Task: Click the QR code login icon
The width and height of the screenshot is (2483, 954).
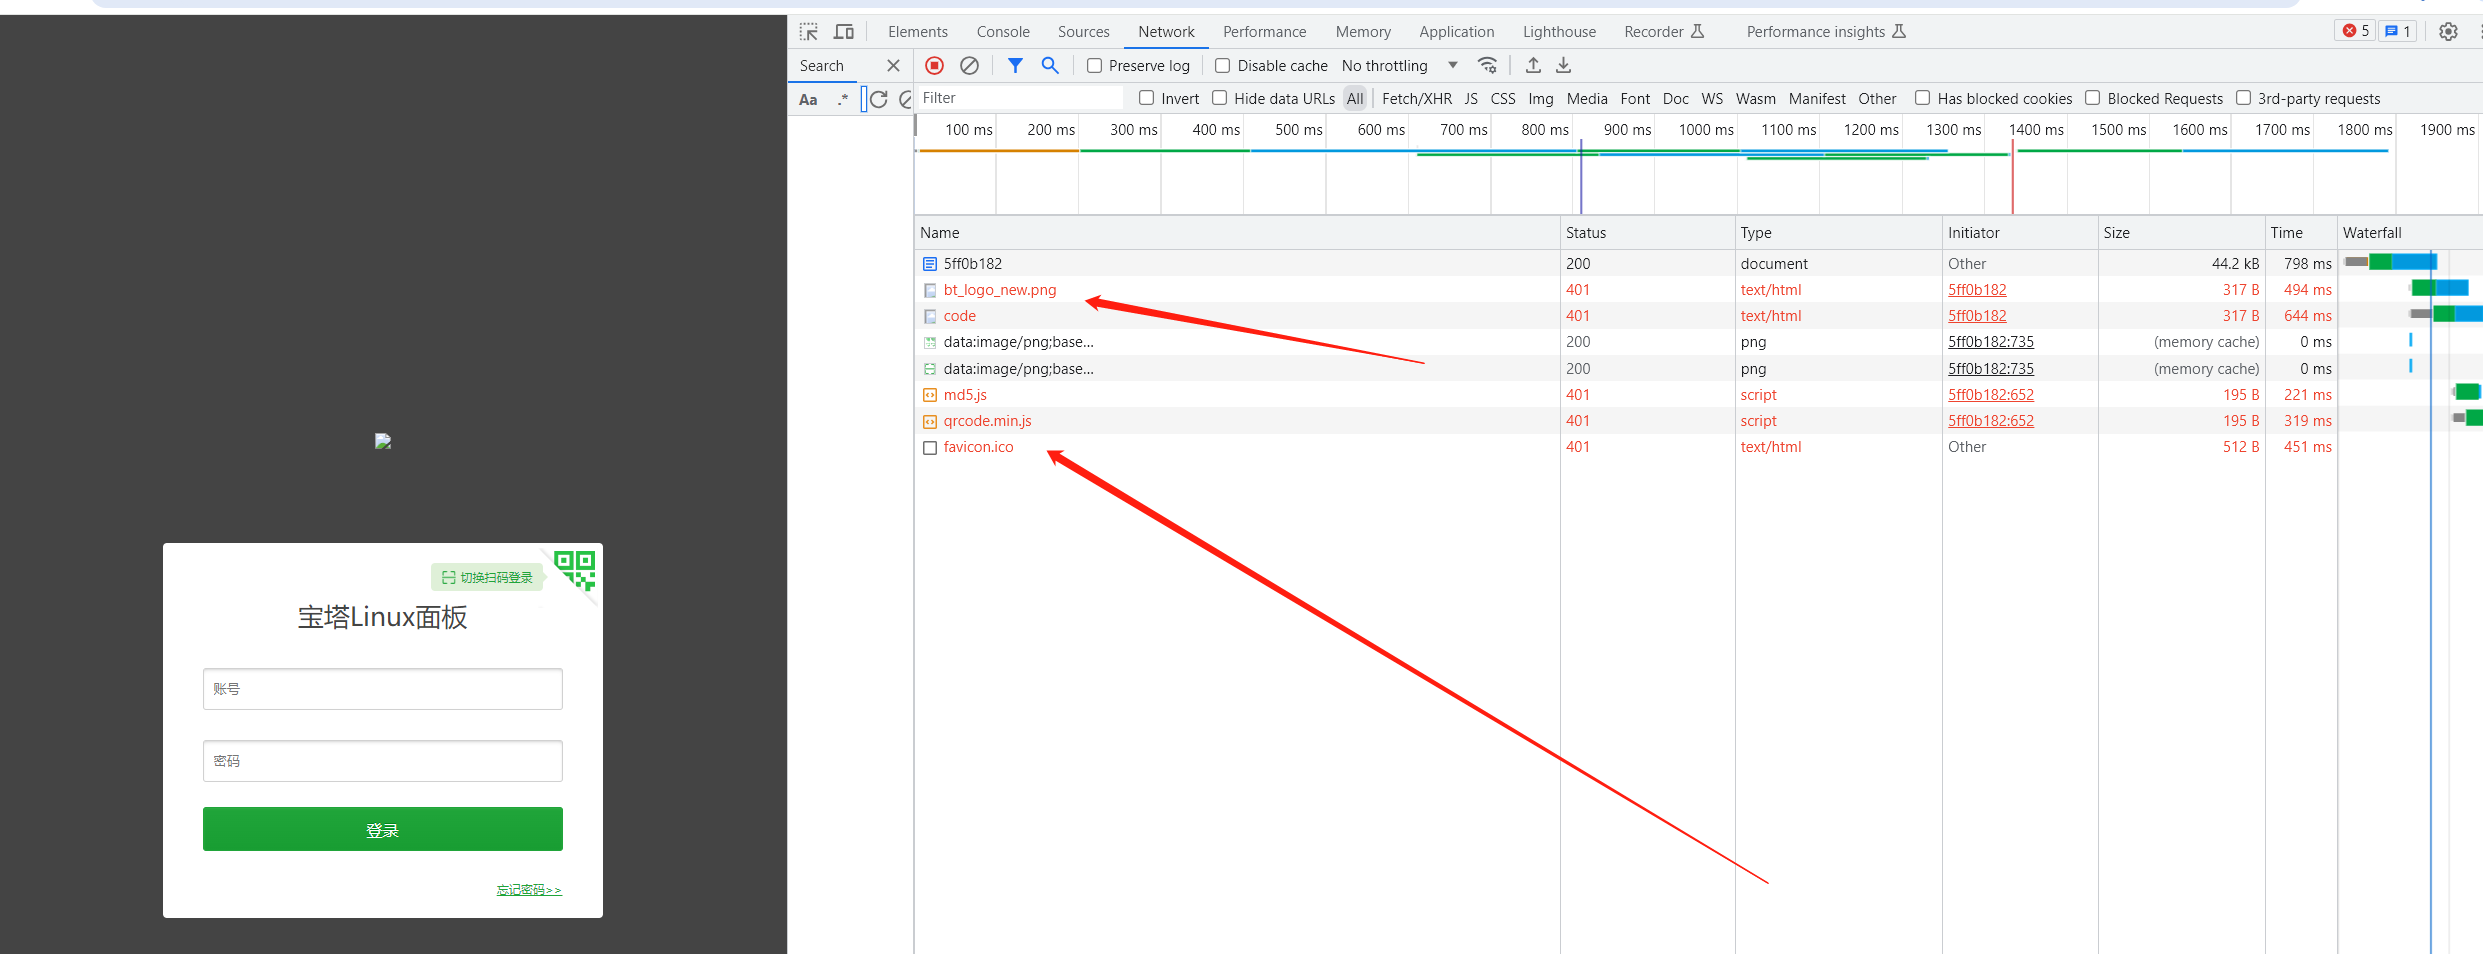Action: click(x=575, y=570)
